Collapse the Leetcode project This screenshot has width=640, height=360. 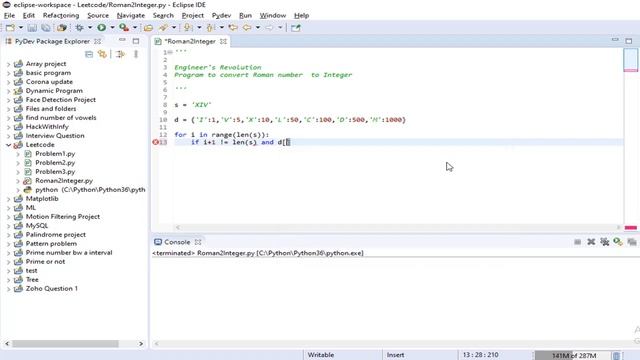pos(9,145)
